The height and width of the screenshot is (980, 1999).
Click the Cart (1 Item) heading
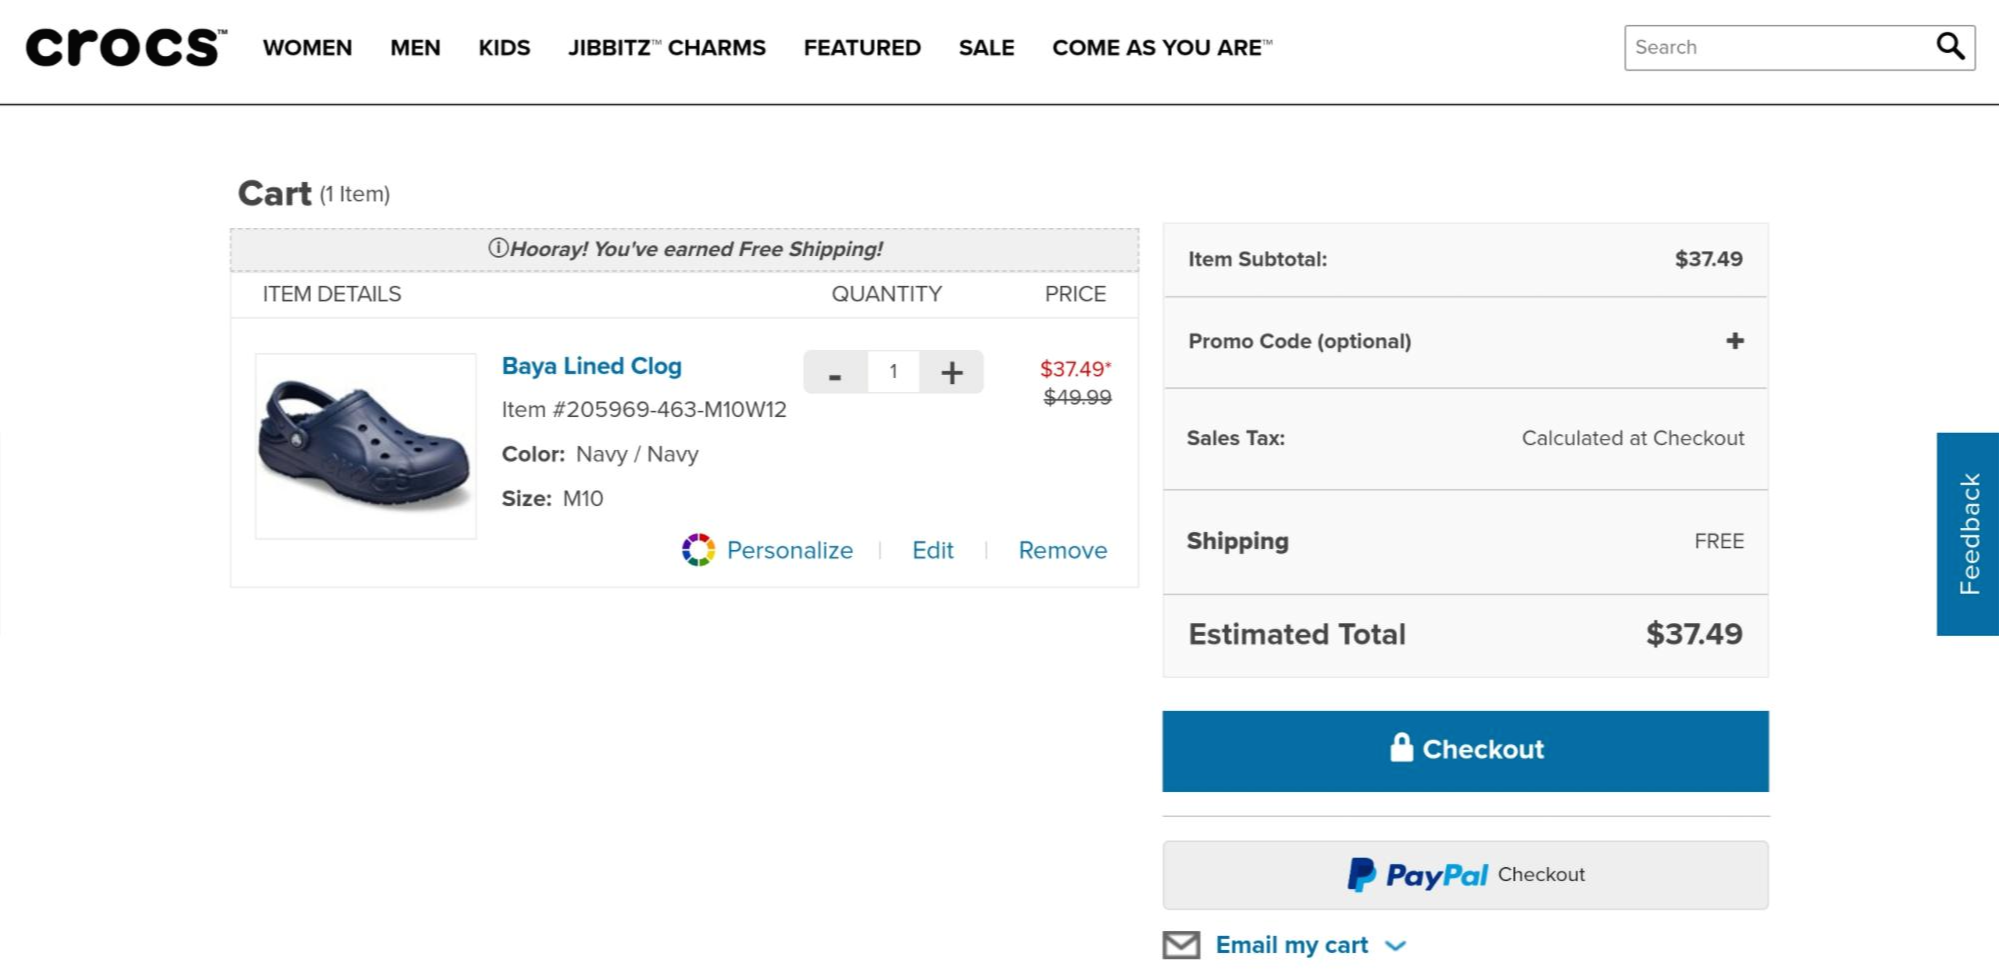click(314, 193)
